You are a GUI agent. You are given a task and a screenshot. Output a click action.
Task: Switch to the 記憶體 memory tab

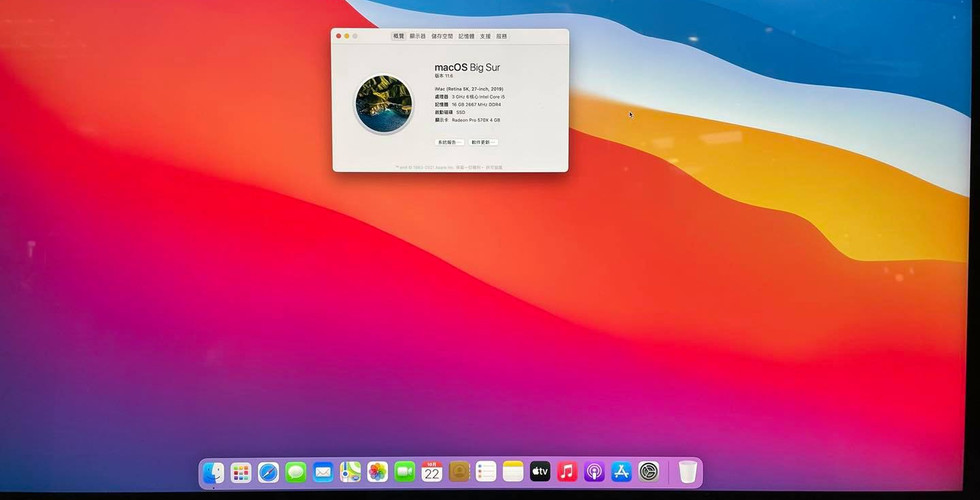pyautogui.click(x=466, y=36)
